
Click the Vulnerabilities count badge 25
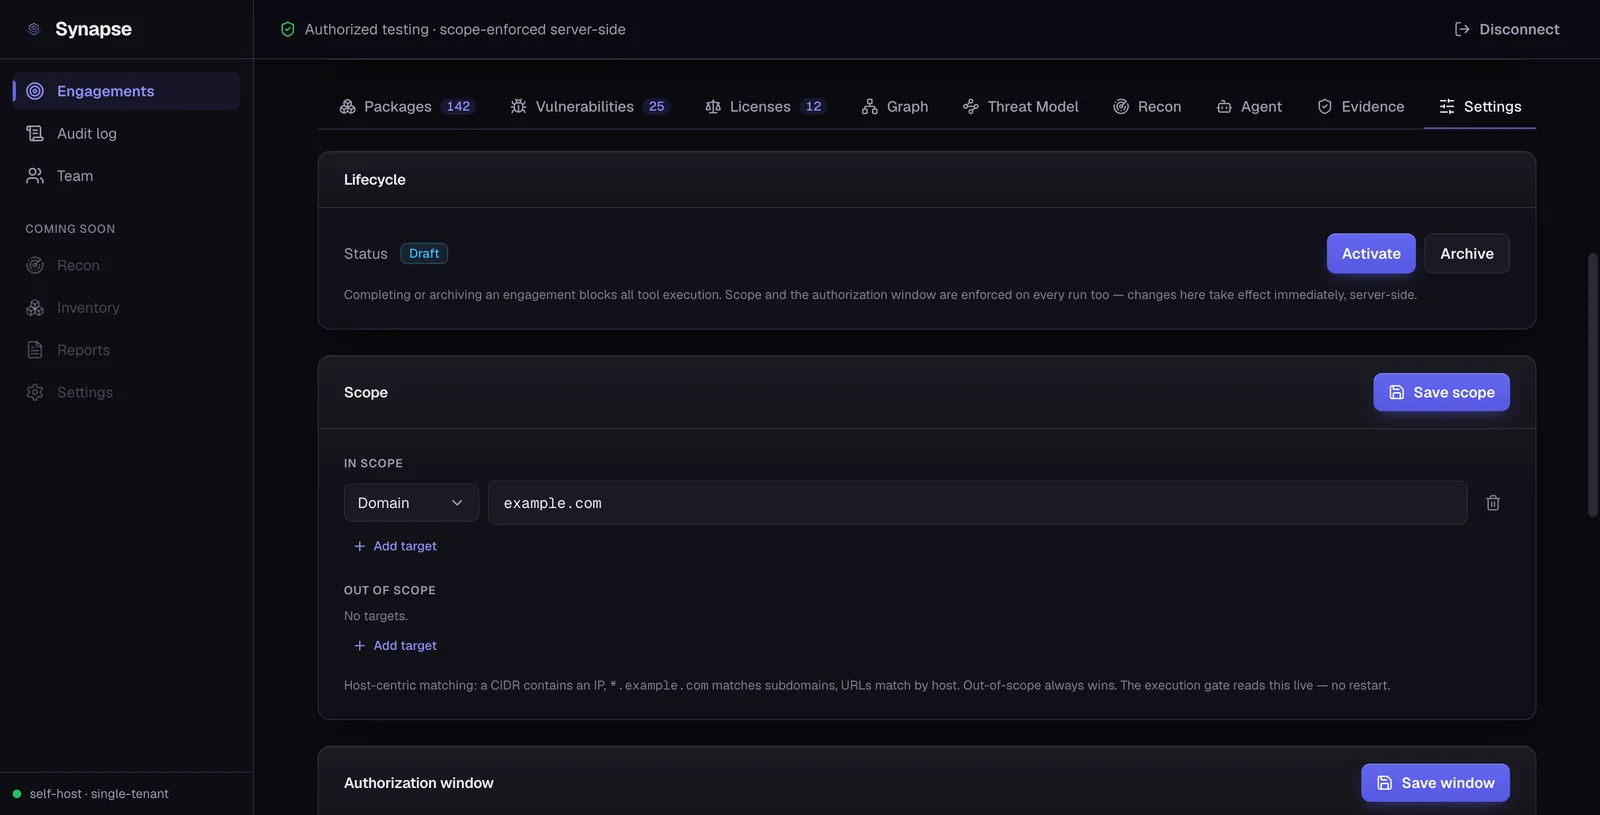click(x=656, y=106)
